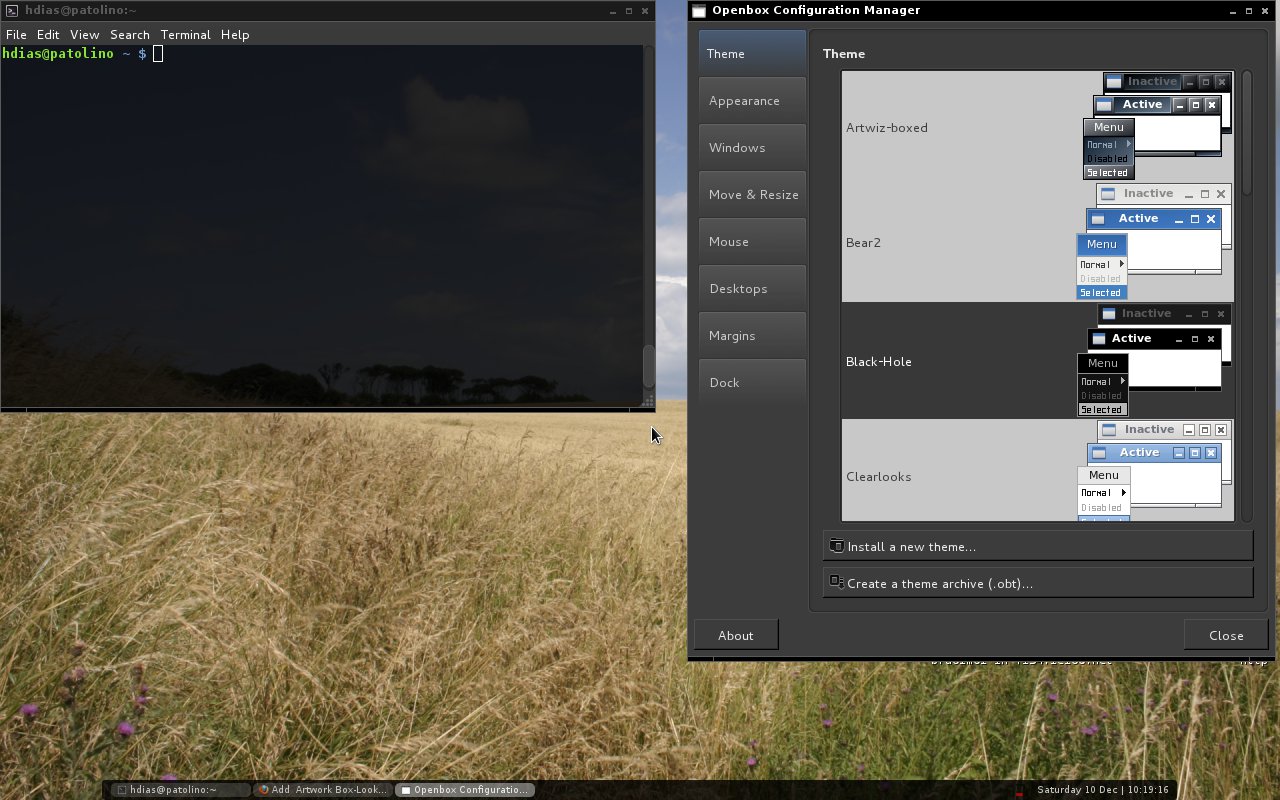Switch to Add Artwork Box-Look browser in taskbar
Image resolution: width=1280 pixels, height=800 pixels.
[x=322, y=789]
